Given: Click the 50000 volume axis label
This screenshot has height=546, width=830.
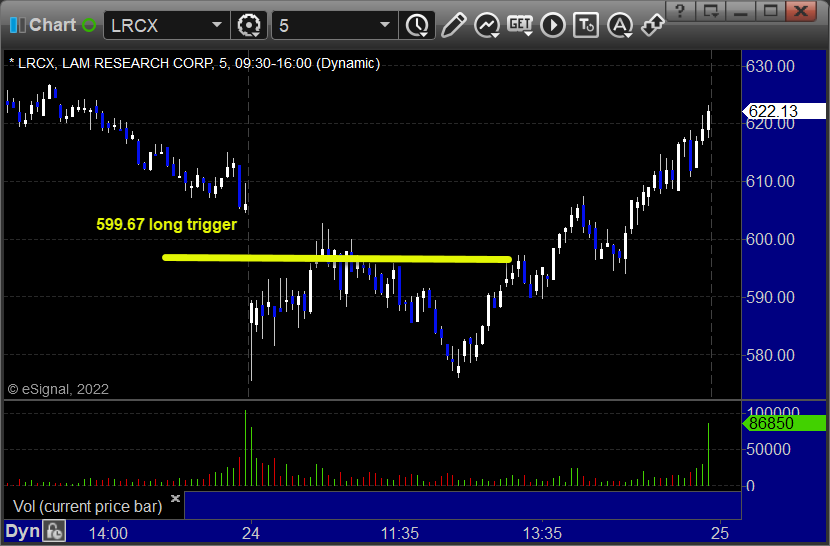Looking at the screenshot, I should coord(769,450).
